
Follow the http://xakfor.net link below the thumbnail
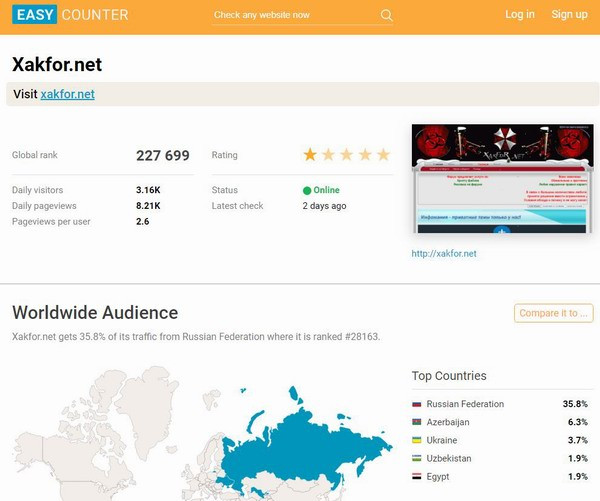tap(444, 253)
